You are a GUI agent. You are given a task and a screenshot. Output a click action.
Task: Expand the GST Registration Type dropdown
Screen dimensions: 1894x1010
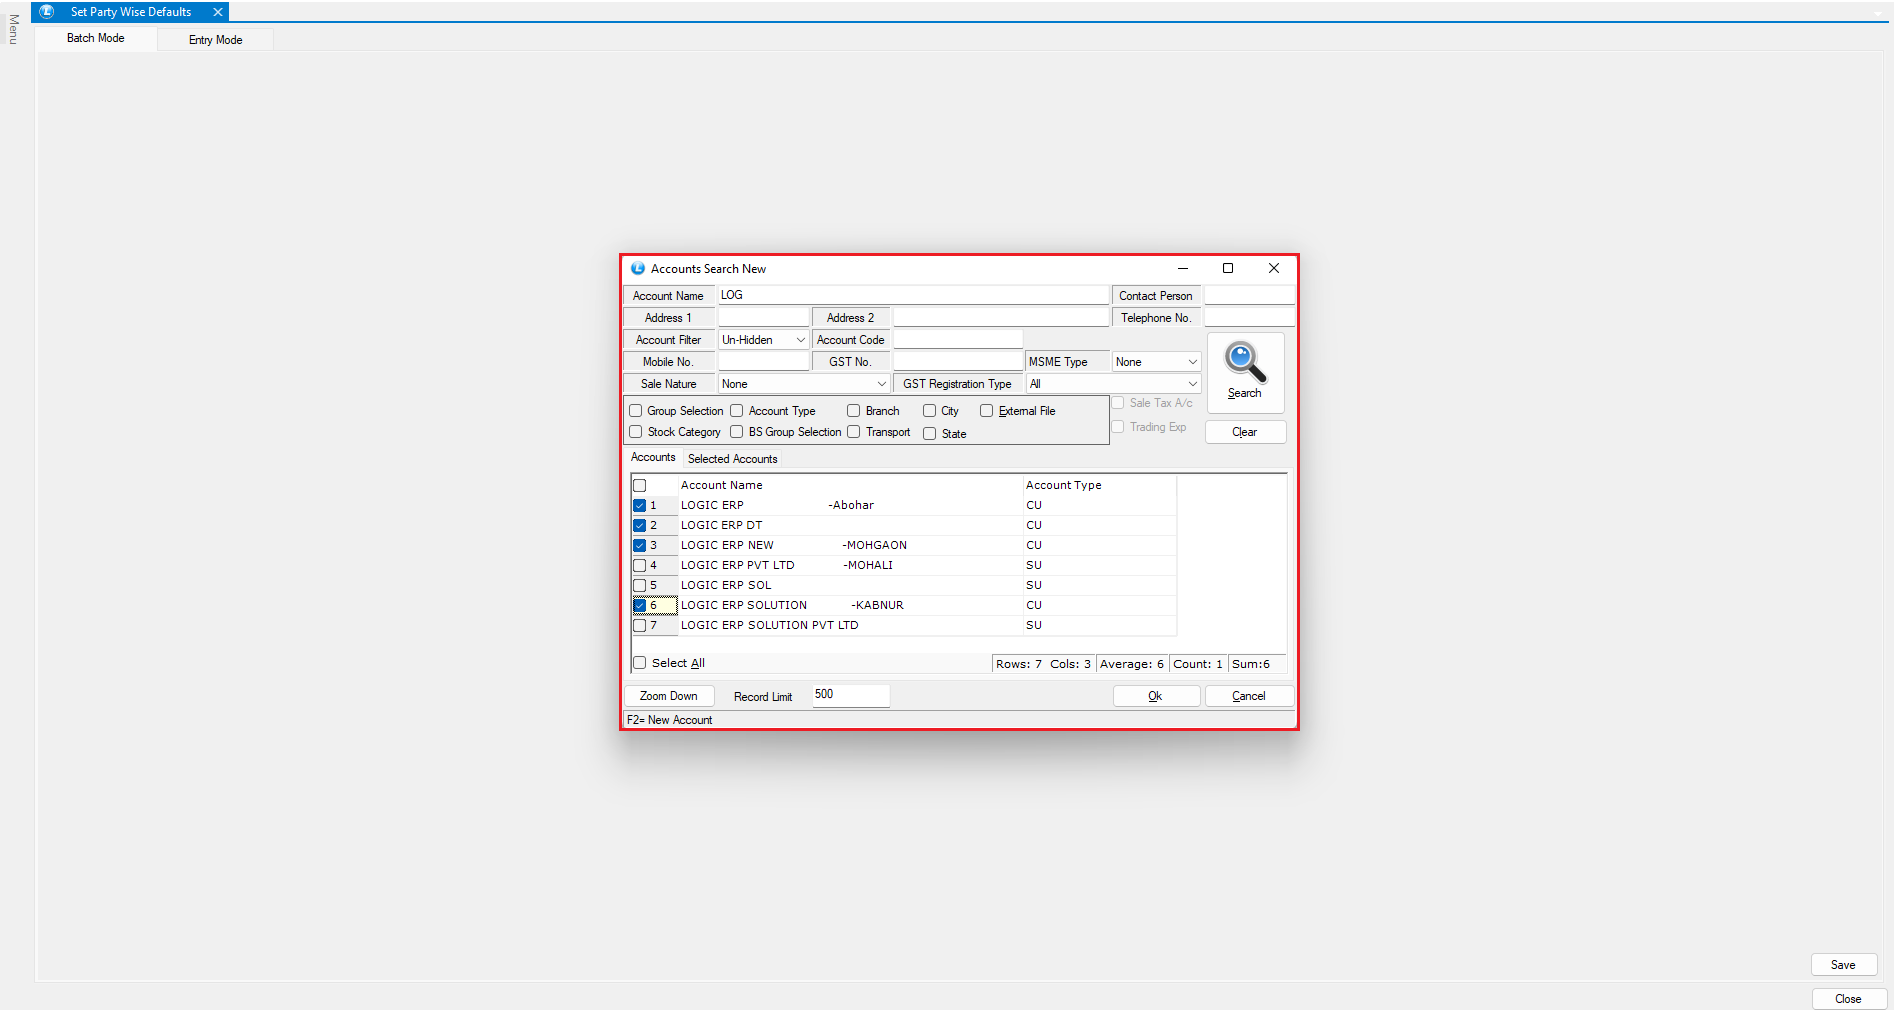pos(1192,384)
